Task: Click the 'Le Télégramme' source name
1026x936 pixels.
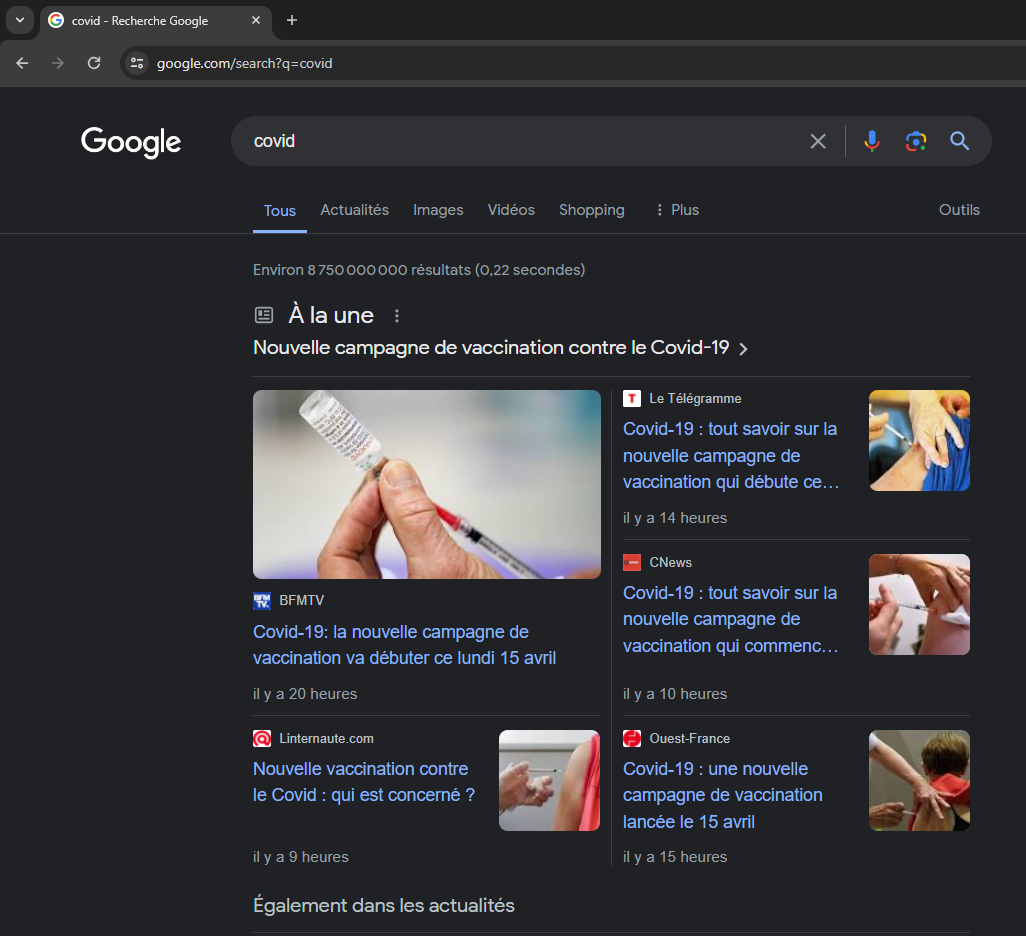Action: click(695, 399)
